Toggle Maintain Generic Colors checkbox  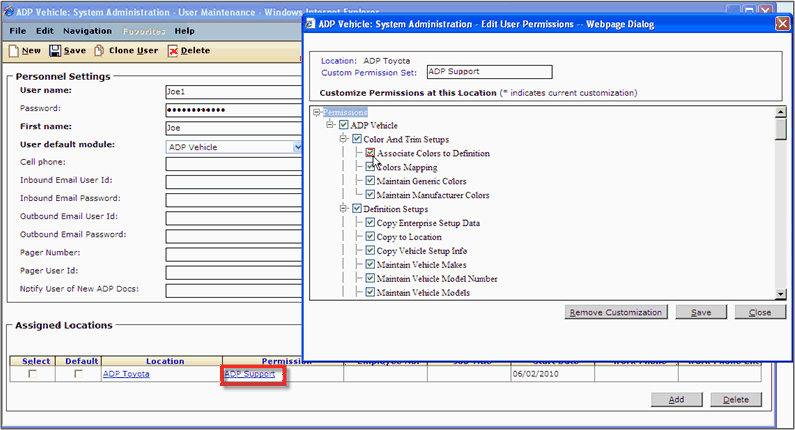click(x=370, y=181)
